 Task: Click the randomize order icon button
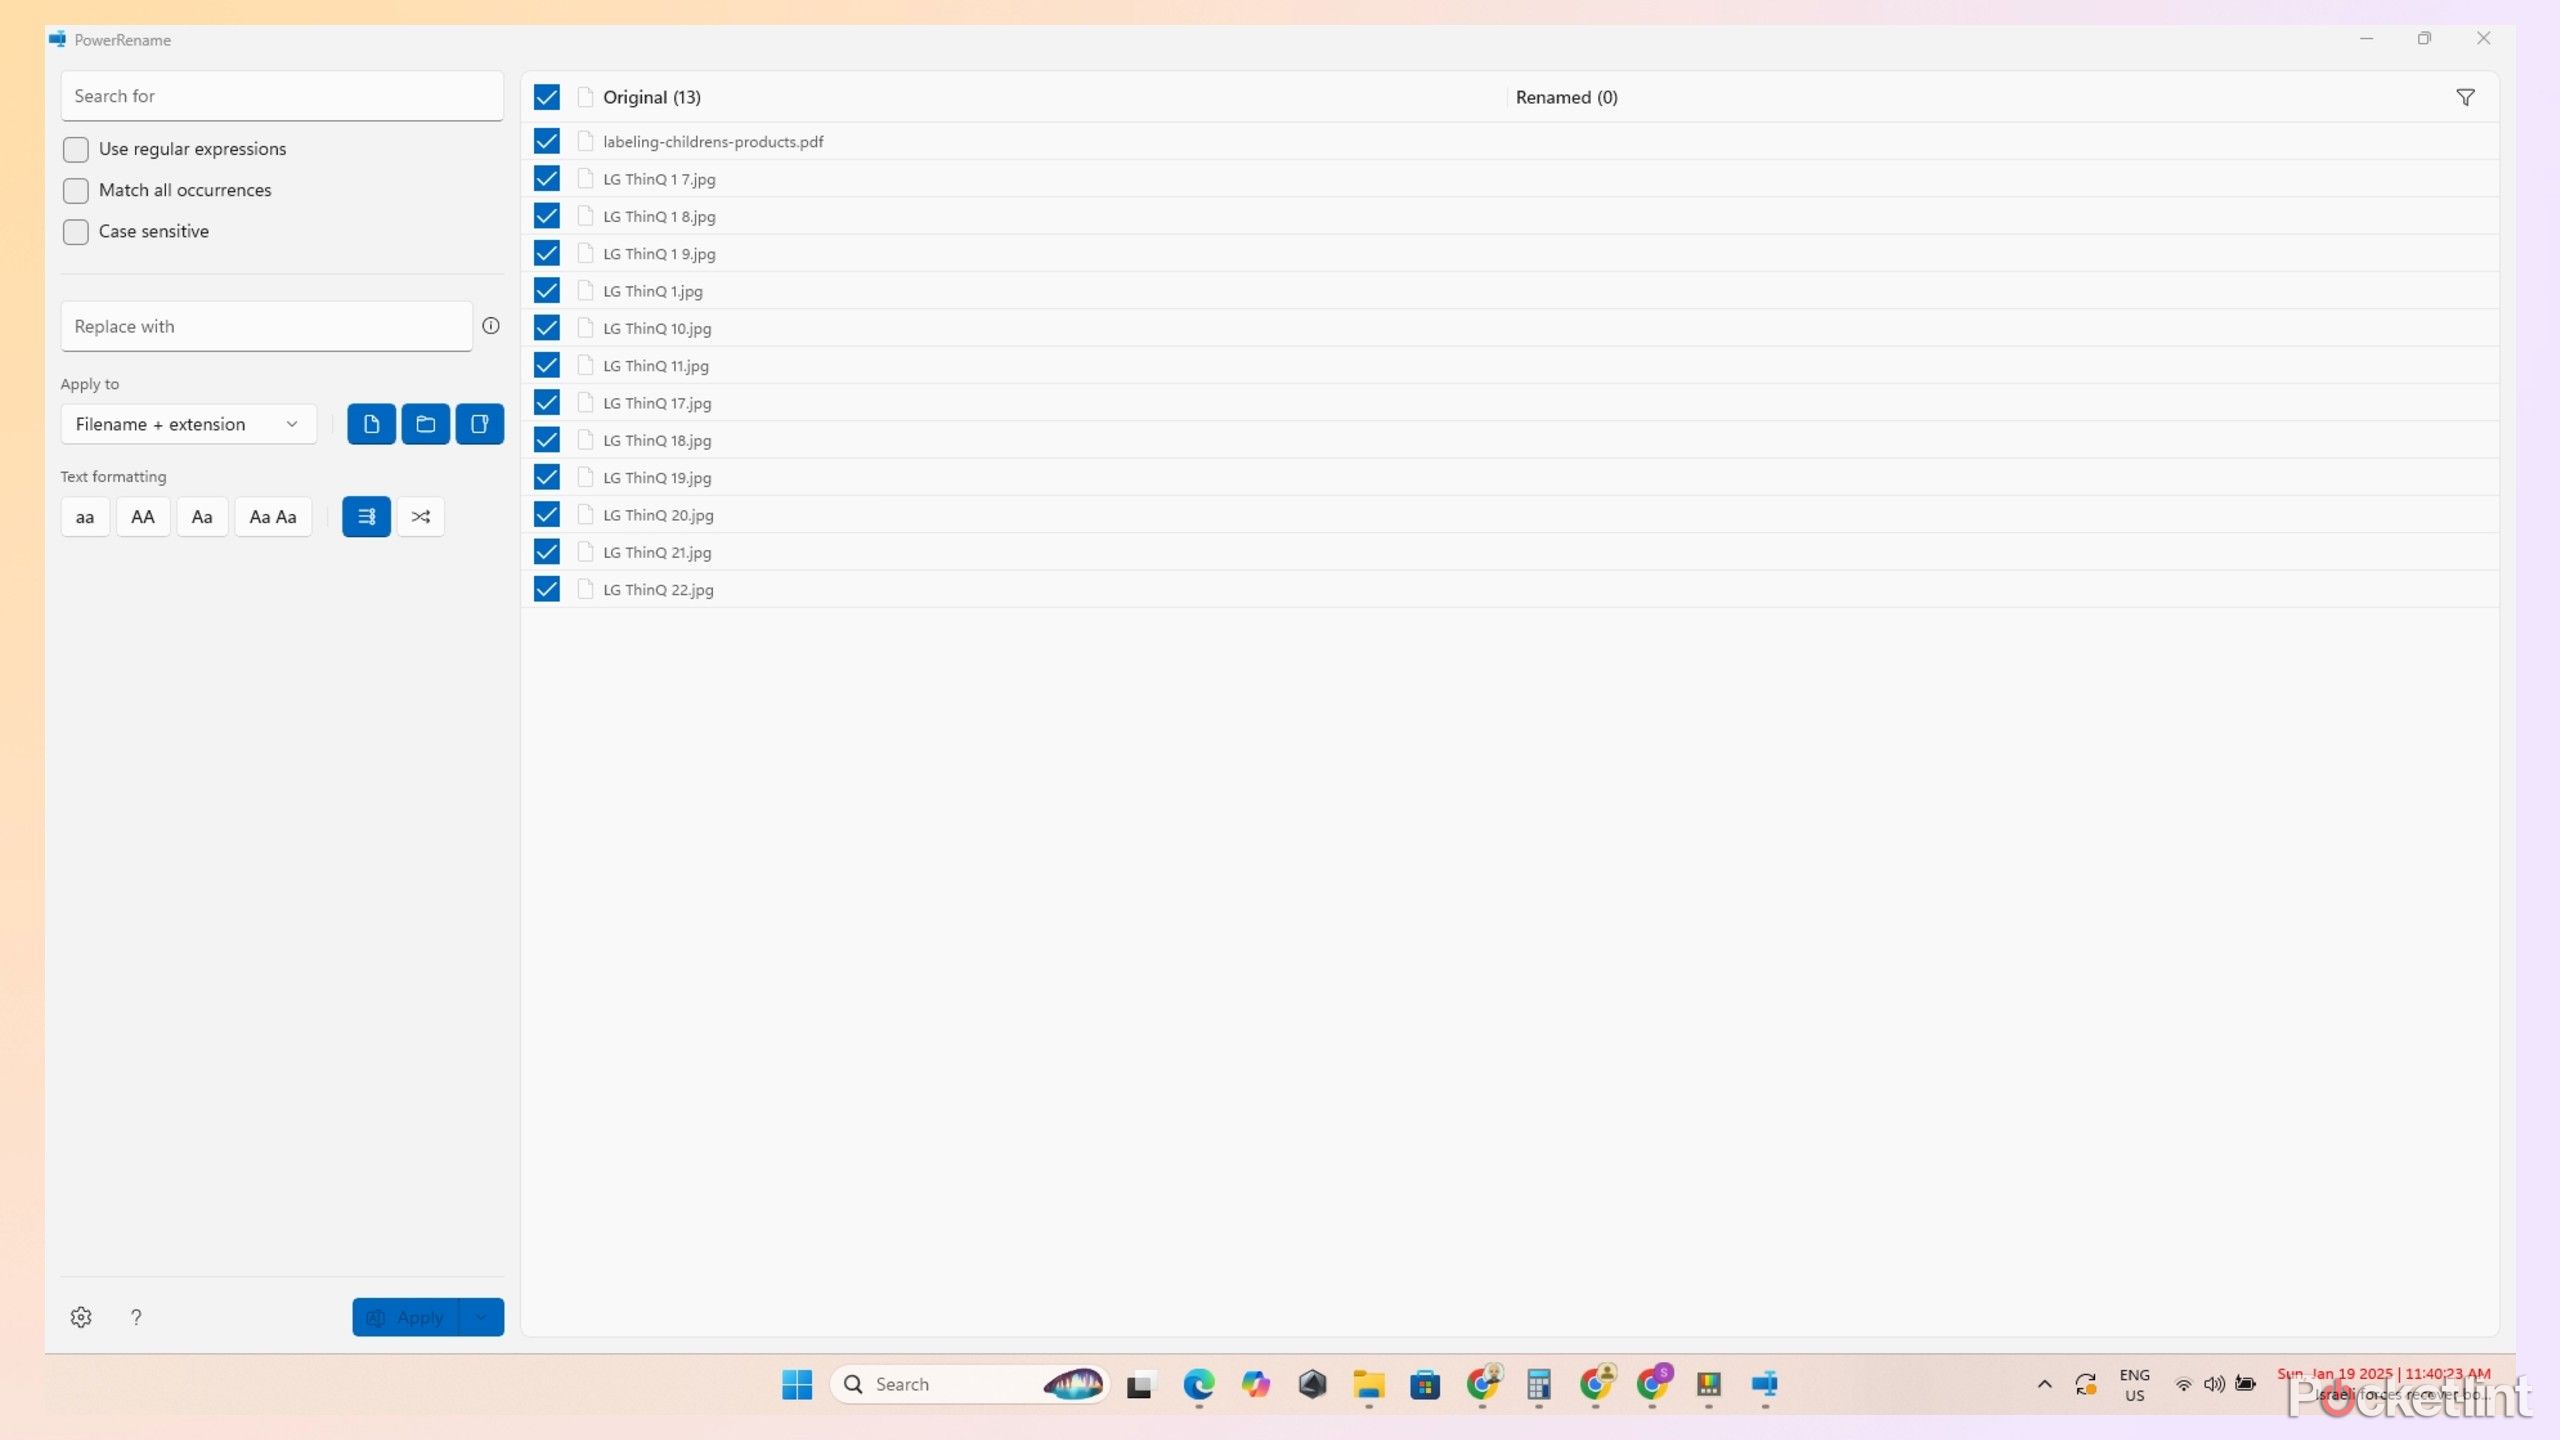[x=420, y=515]
